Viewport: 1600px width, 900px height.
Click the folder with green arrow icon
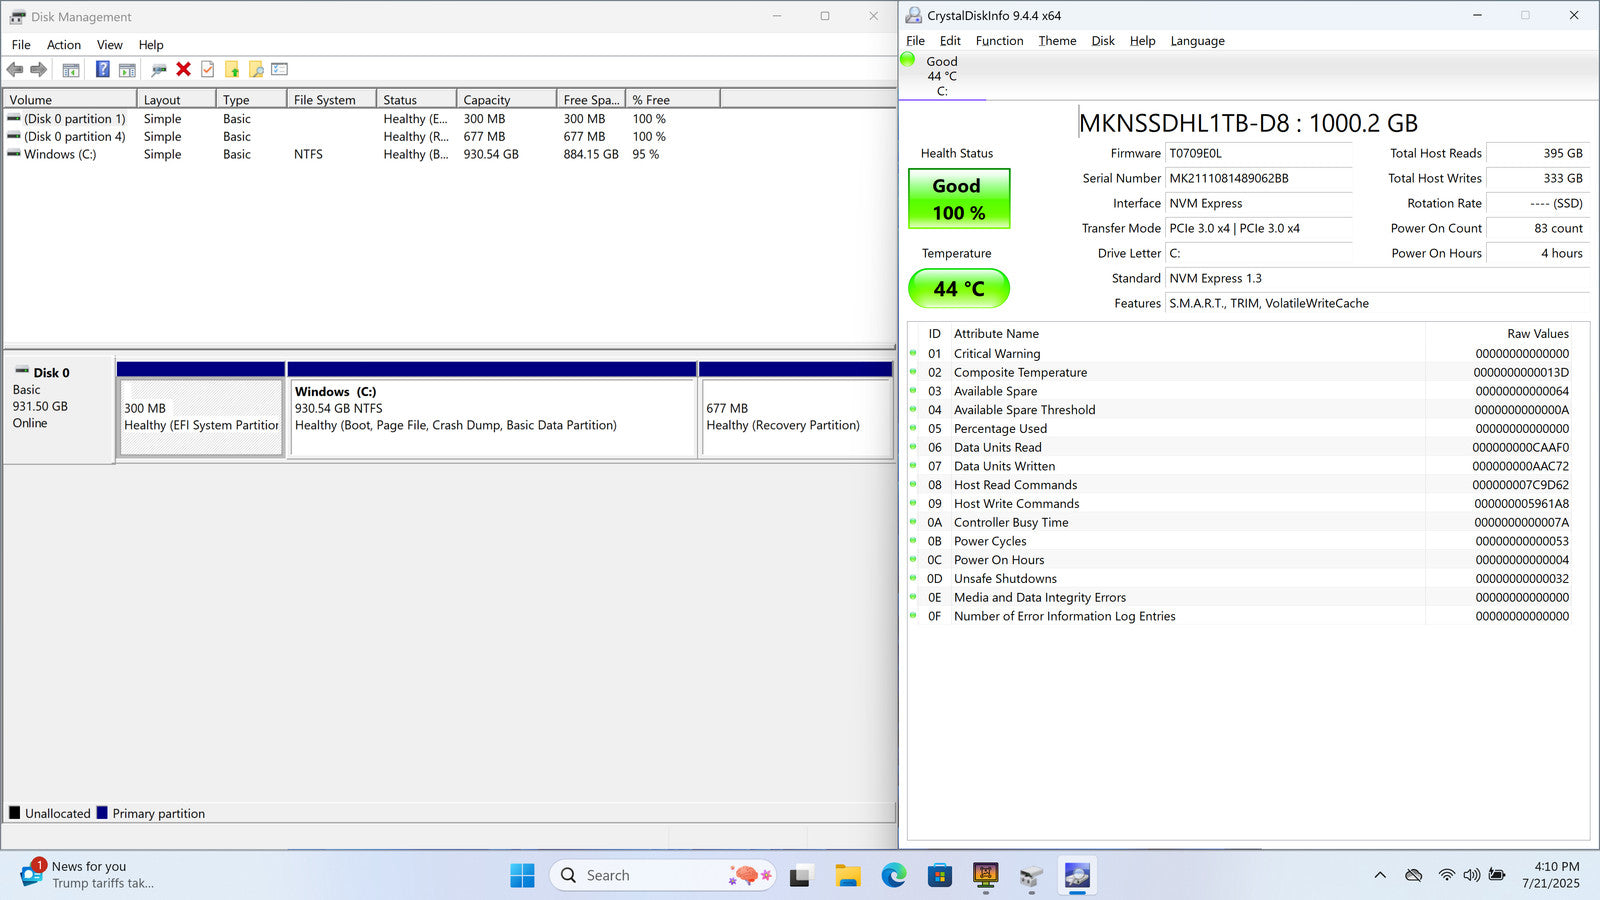(232, 69)
